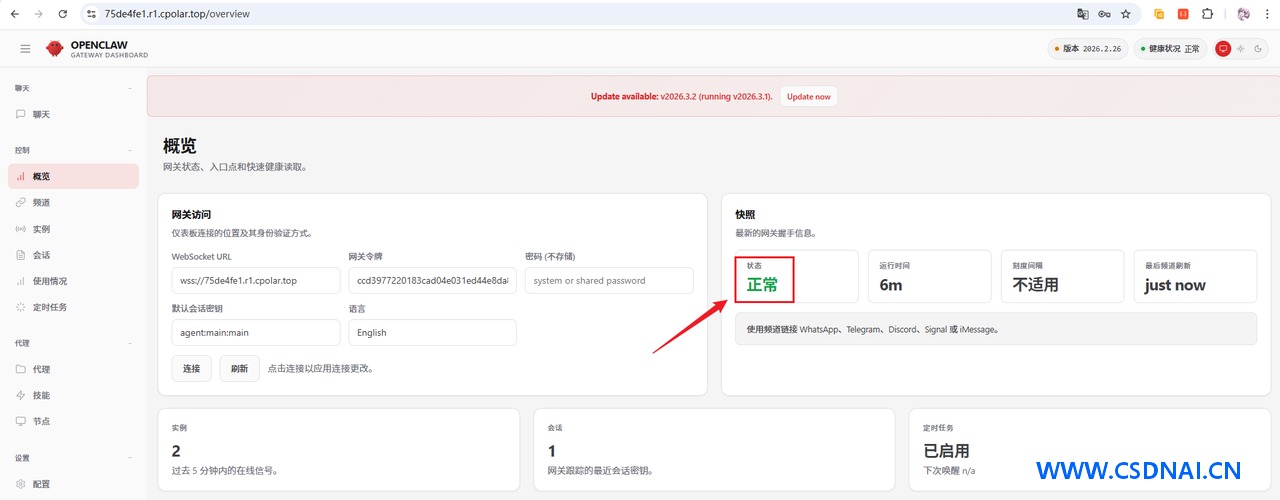Click the translate page icon
1280x500 pixels.
tap(1082, 14)
